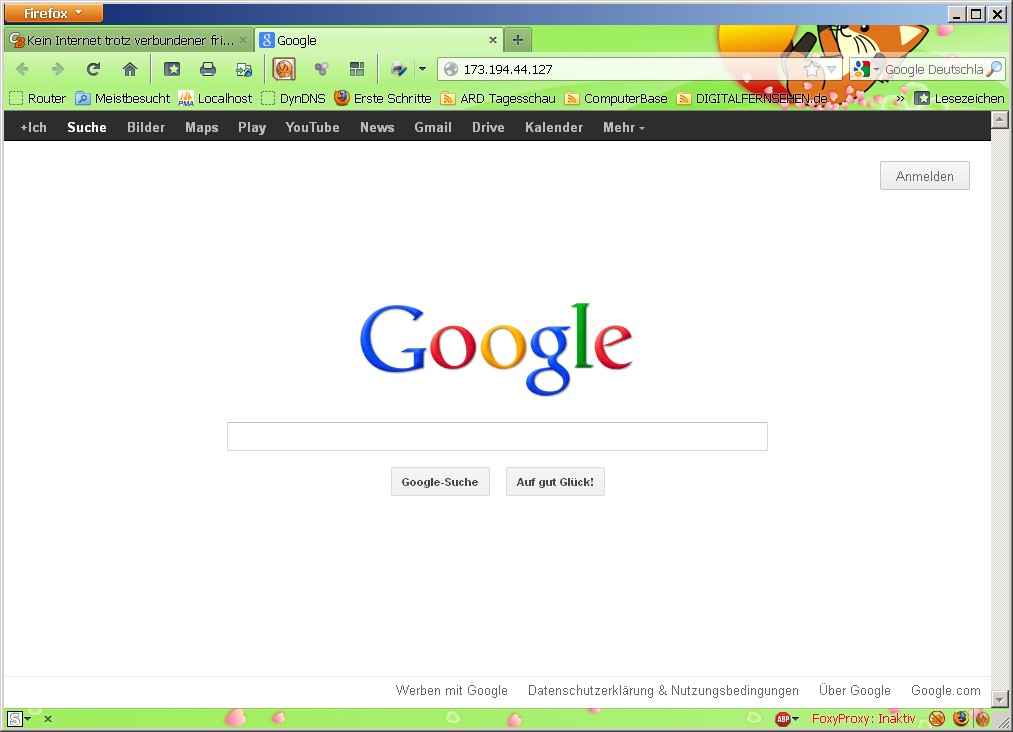1013x732 pixels.
Task: Open the Lesezeichen bookmarks button
Action: click(960, 98)
